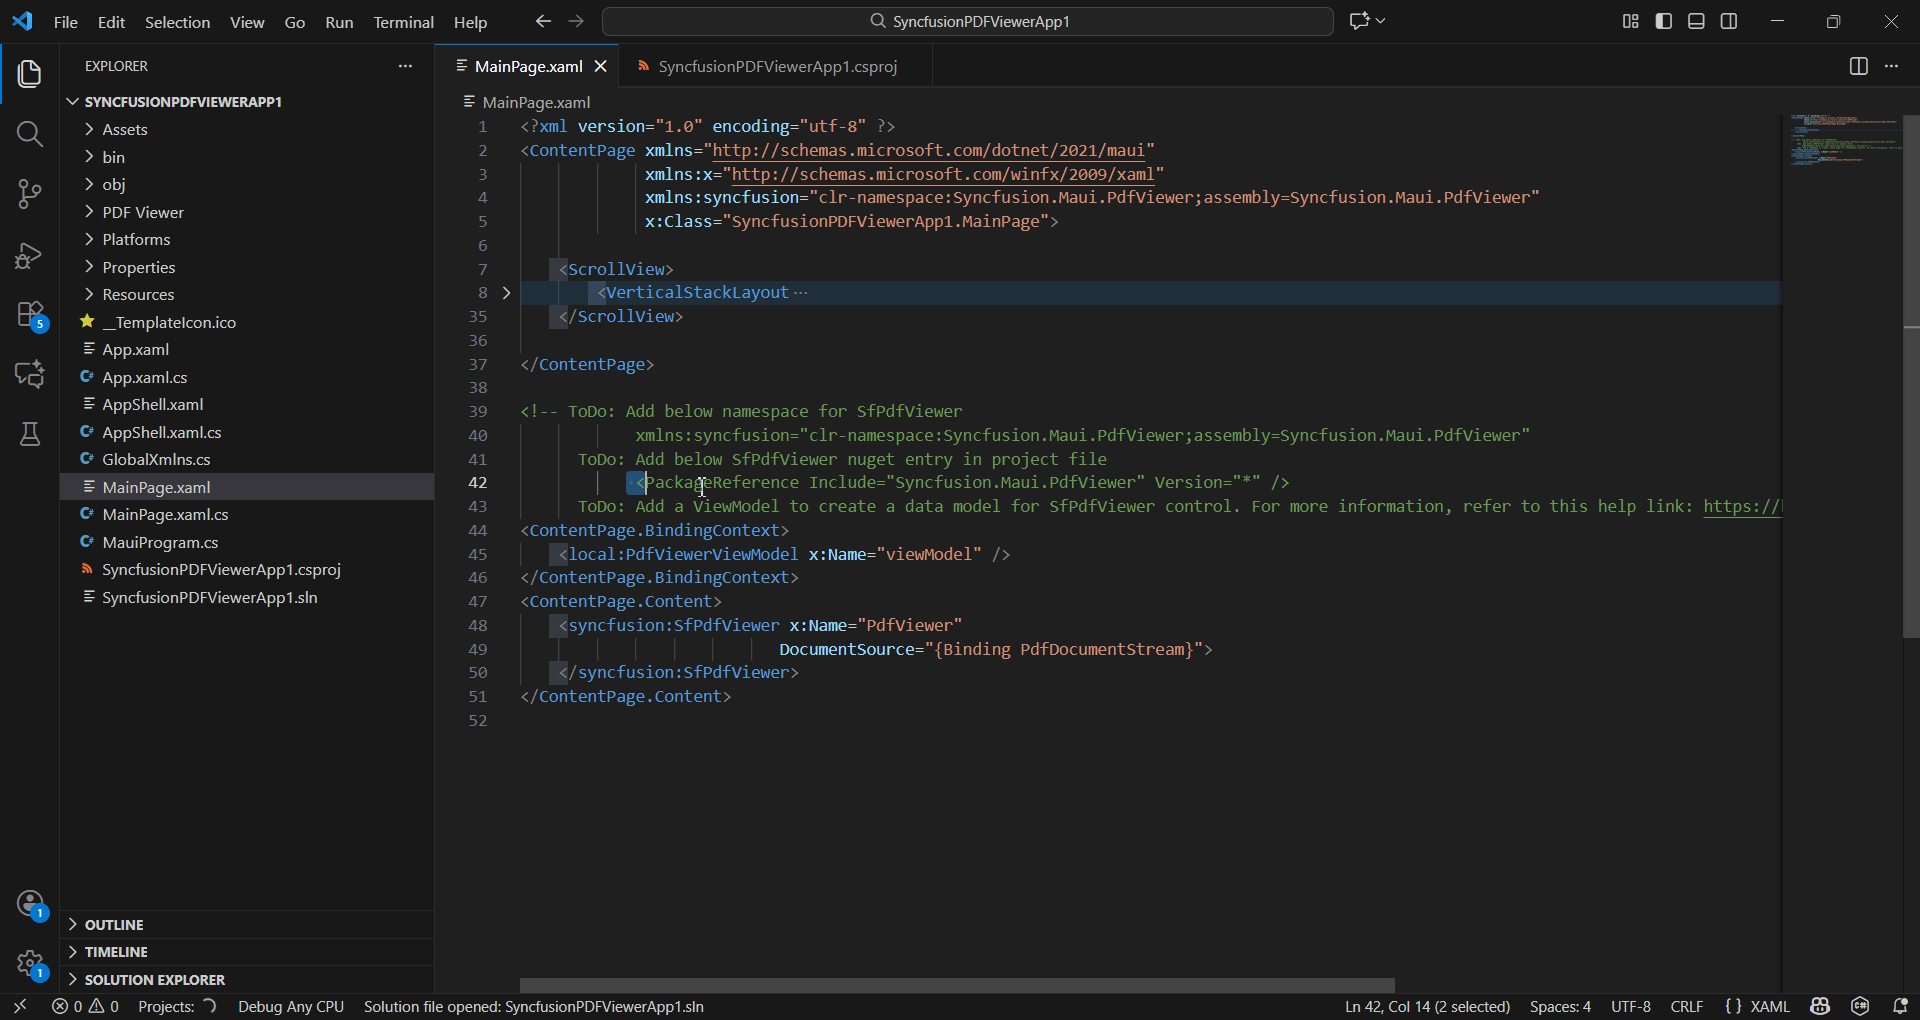Image resolution: width=1920 pixels, height=1020 pixels.
Task: Click the C# Dev Kit status icon
Action: pos(1860,1006)
